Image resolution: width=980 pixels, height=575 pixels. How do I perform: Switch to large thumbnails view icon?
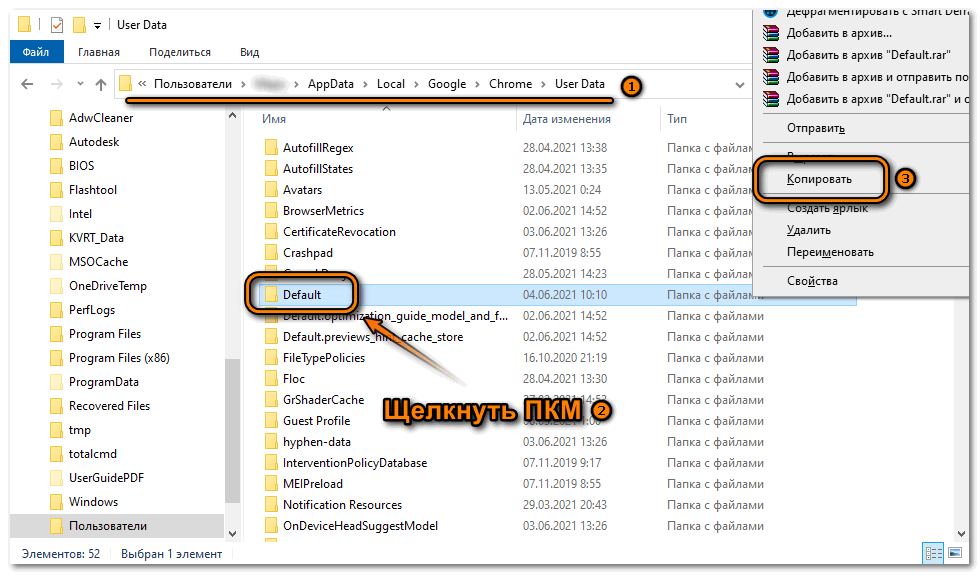pyautogui.click(x=954, y=553)
